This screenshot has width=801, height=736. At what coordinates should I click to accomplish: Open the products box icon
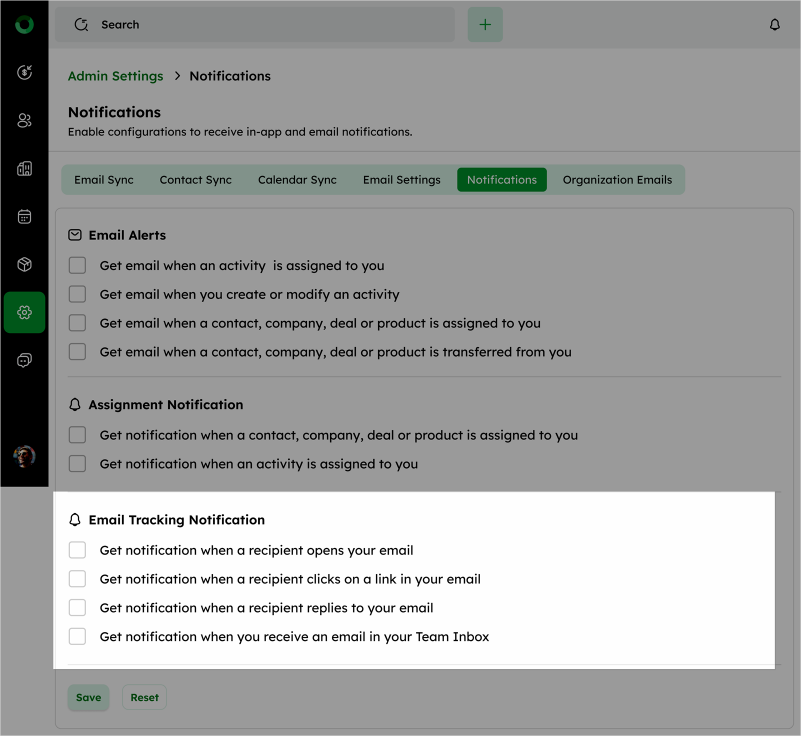pyautogui.click(x=24, y=265)
